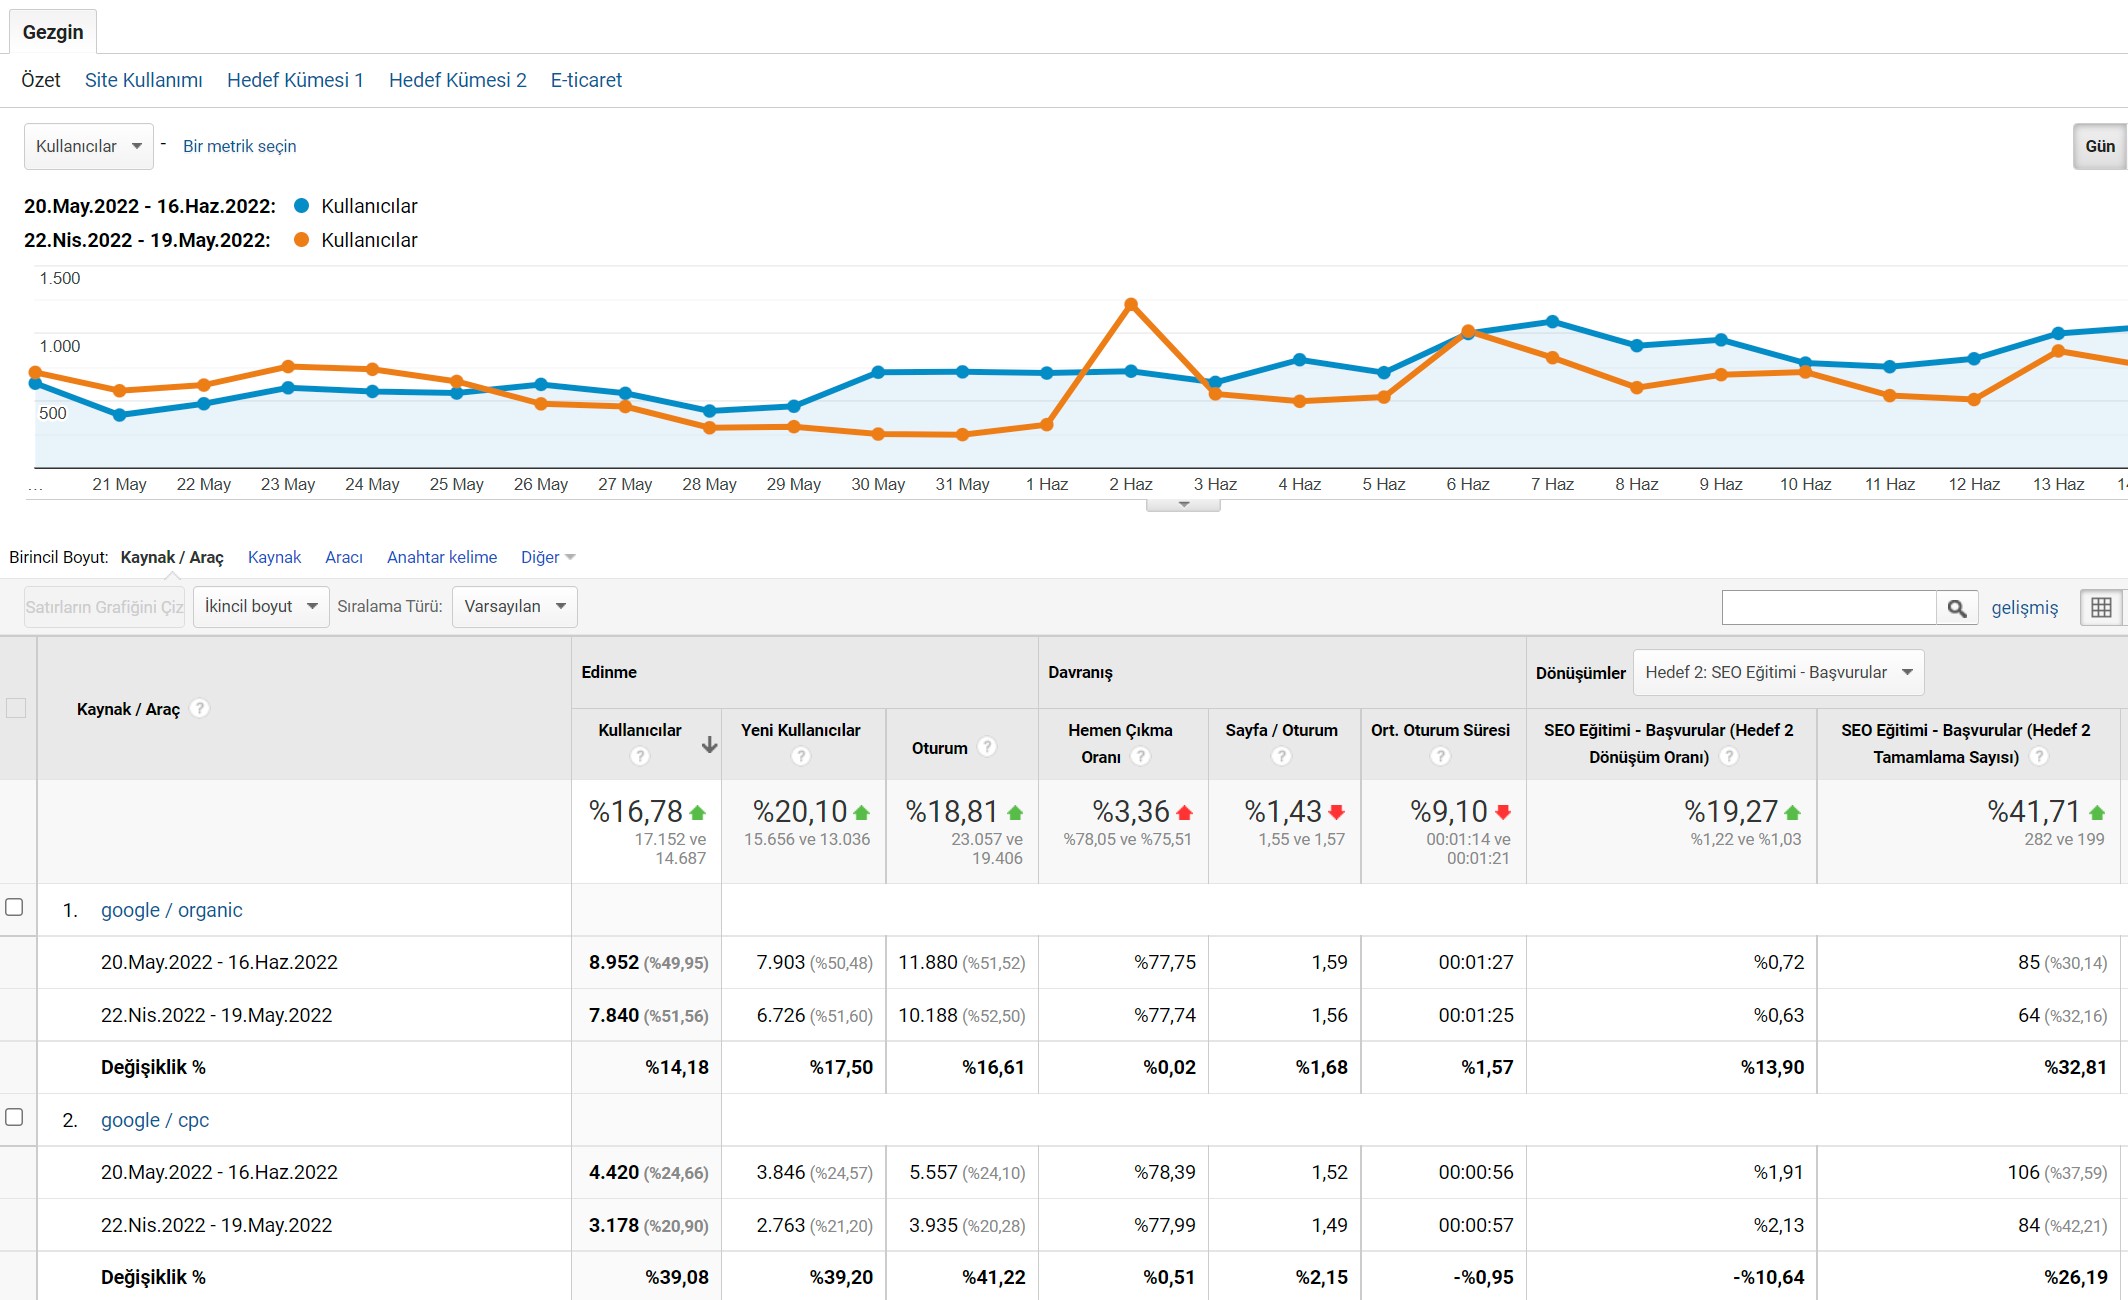Image resolution: width=2128 pixels, height=1300 pixels.
Task: Click the table search magnifier icon
Action: (x=1957, y=608)
